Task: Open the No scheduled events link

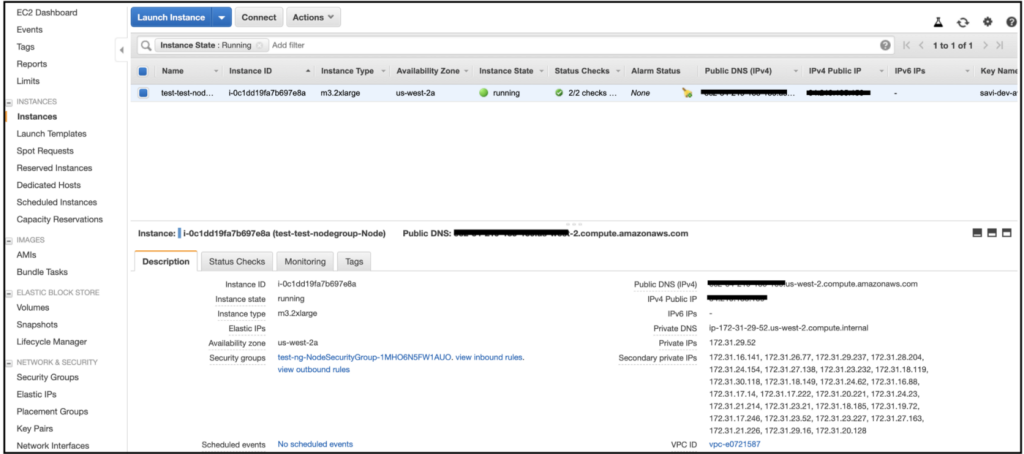Action: [x=315, y=444]
